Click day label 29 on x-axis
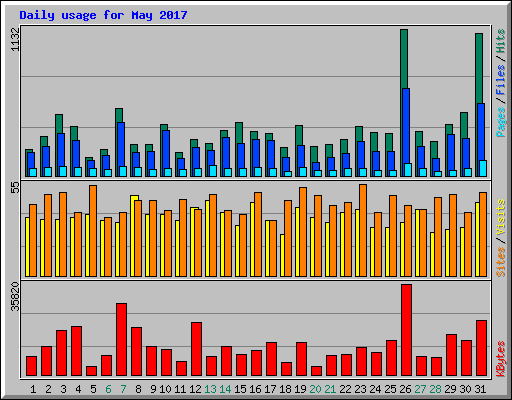Image resolution: width=512 pixels, height=400 pixels. coord(450,389)
